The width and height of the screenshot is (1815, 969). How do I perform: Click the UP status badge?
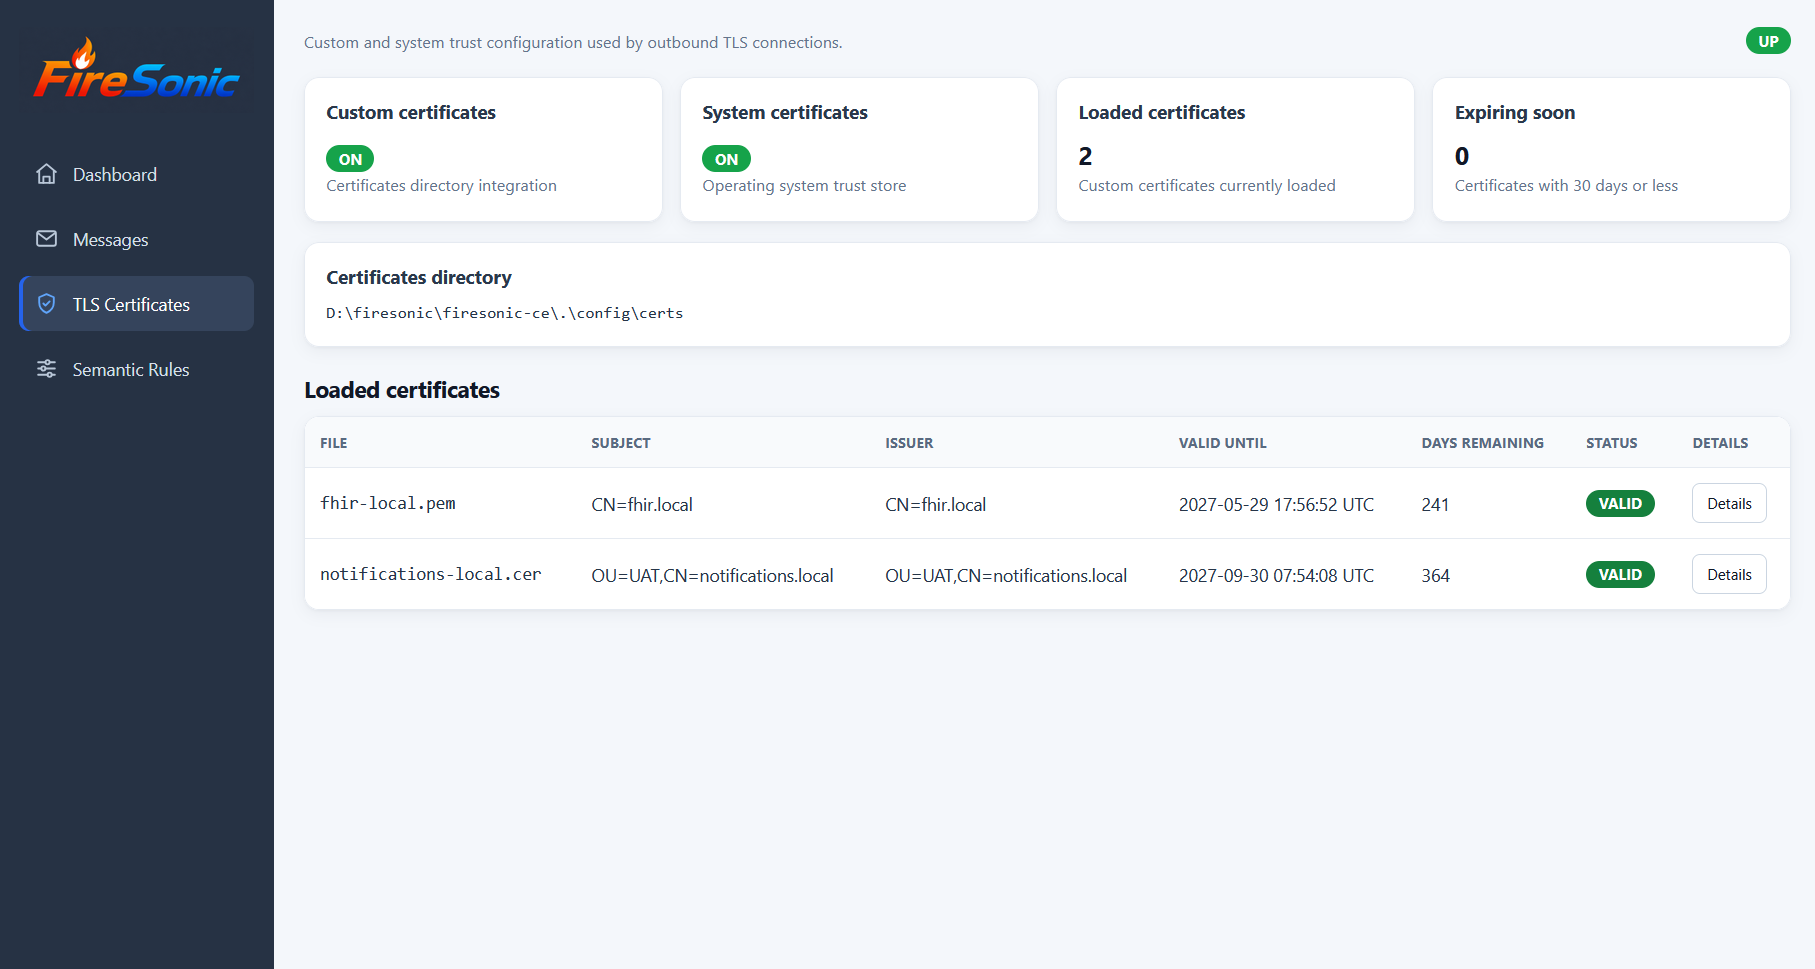[x=1768, y=41]
